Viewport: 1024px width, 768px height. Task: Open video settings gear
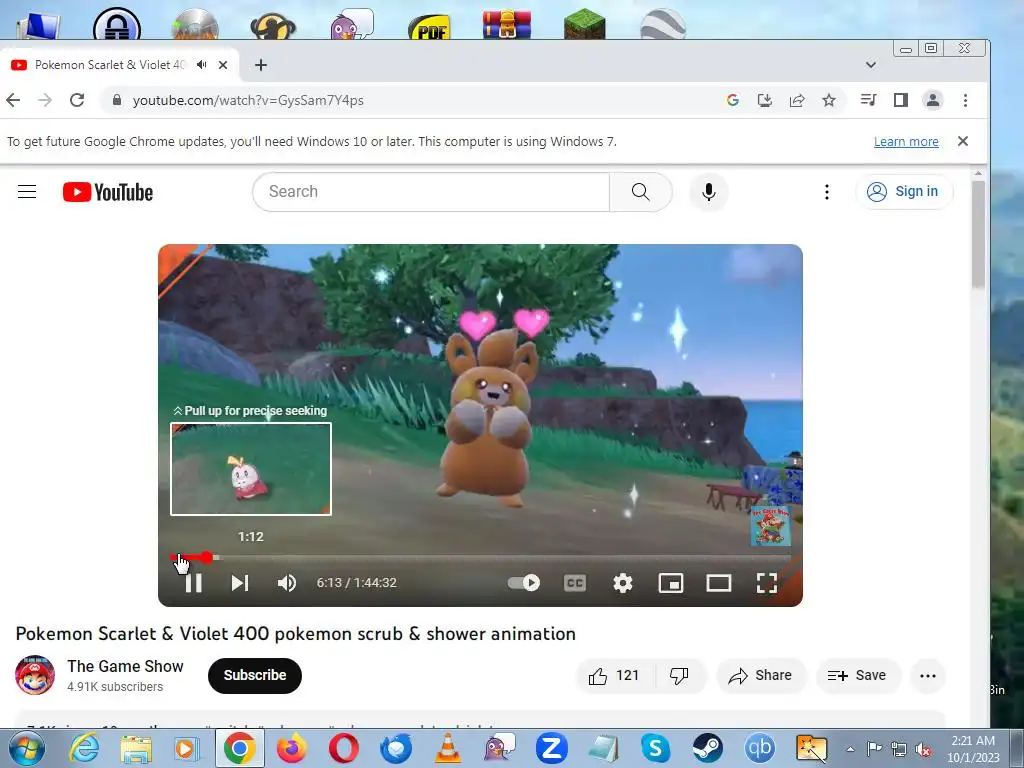tap(622, 583)
